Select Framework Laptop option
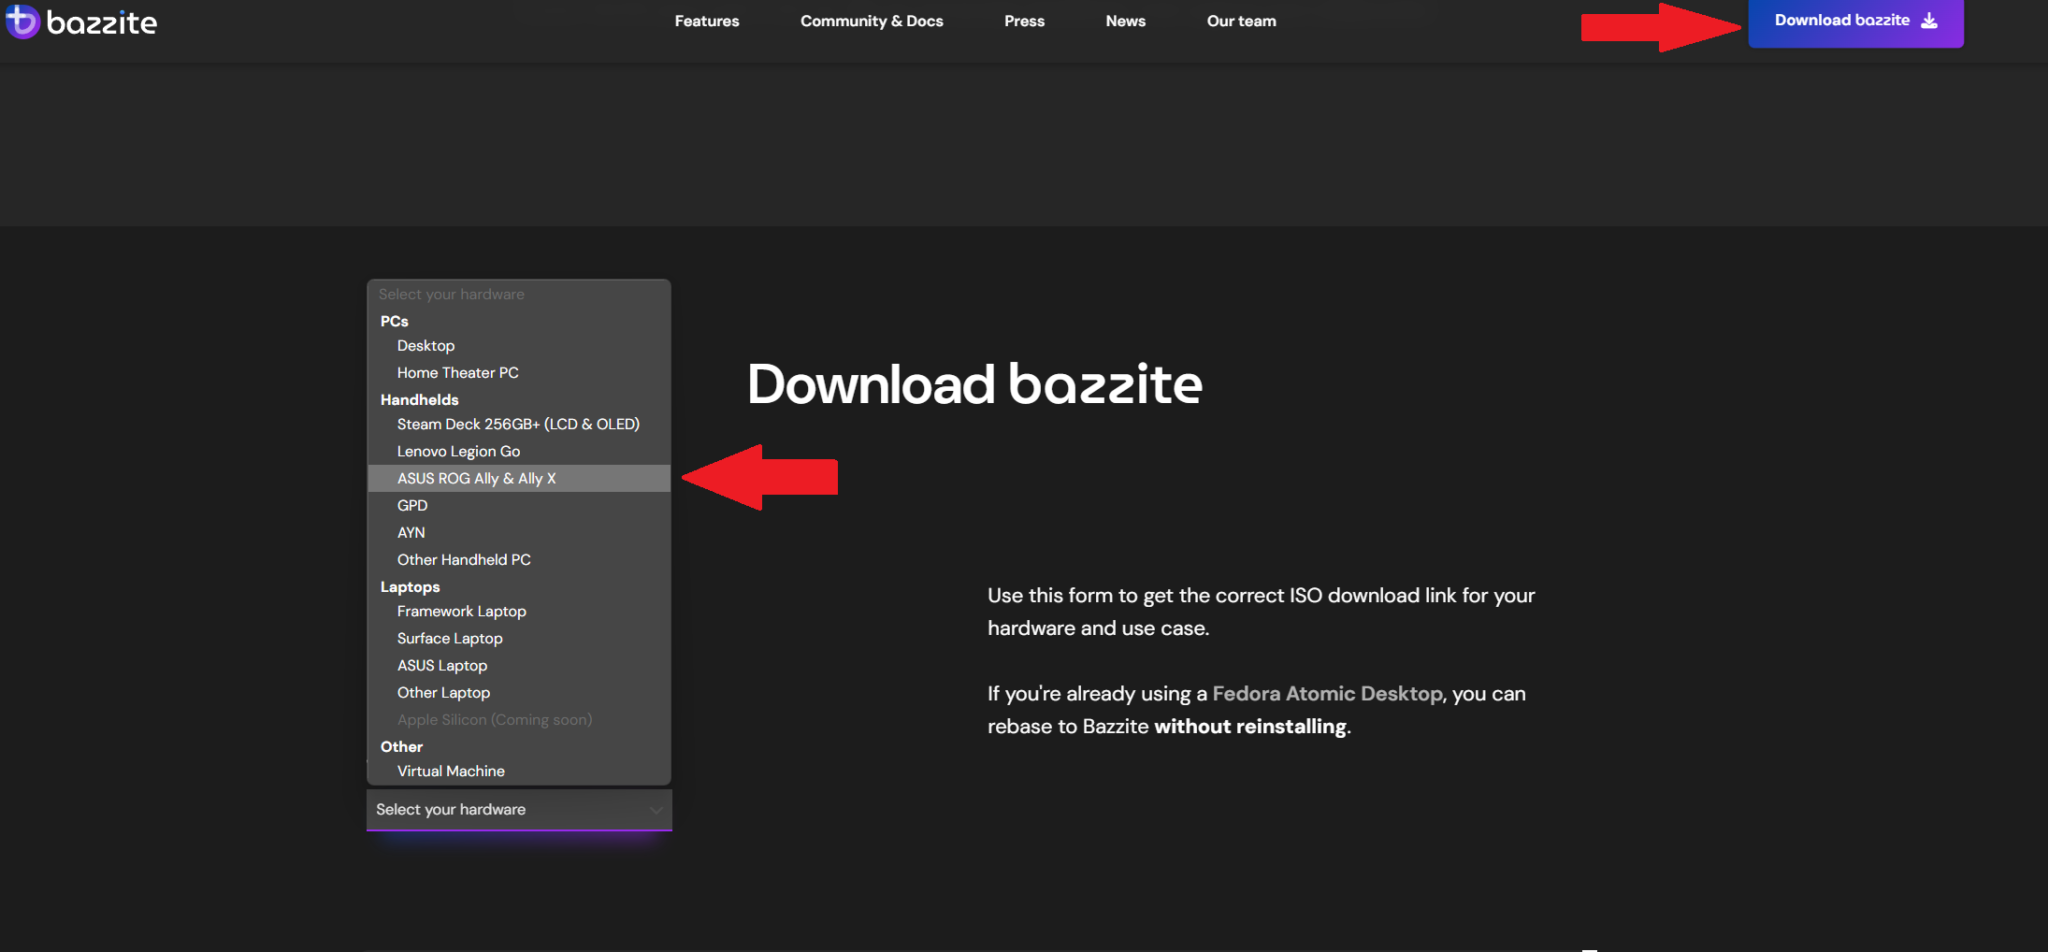The image size is (2048, 952). tap(461, 612)
